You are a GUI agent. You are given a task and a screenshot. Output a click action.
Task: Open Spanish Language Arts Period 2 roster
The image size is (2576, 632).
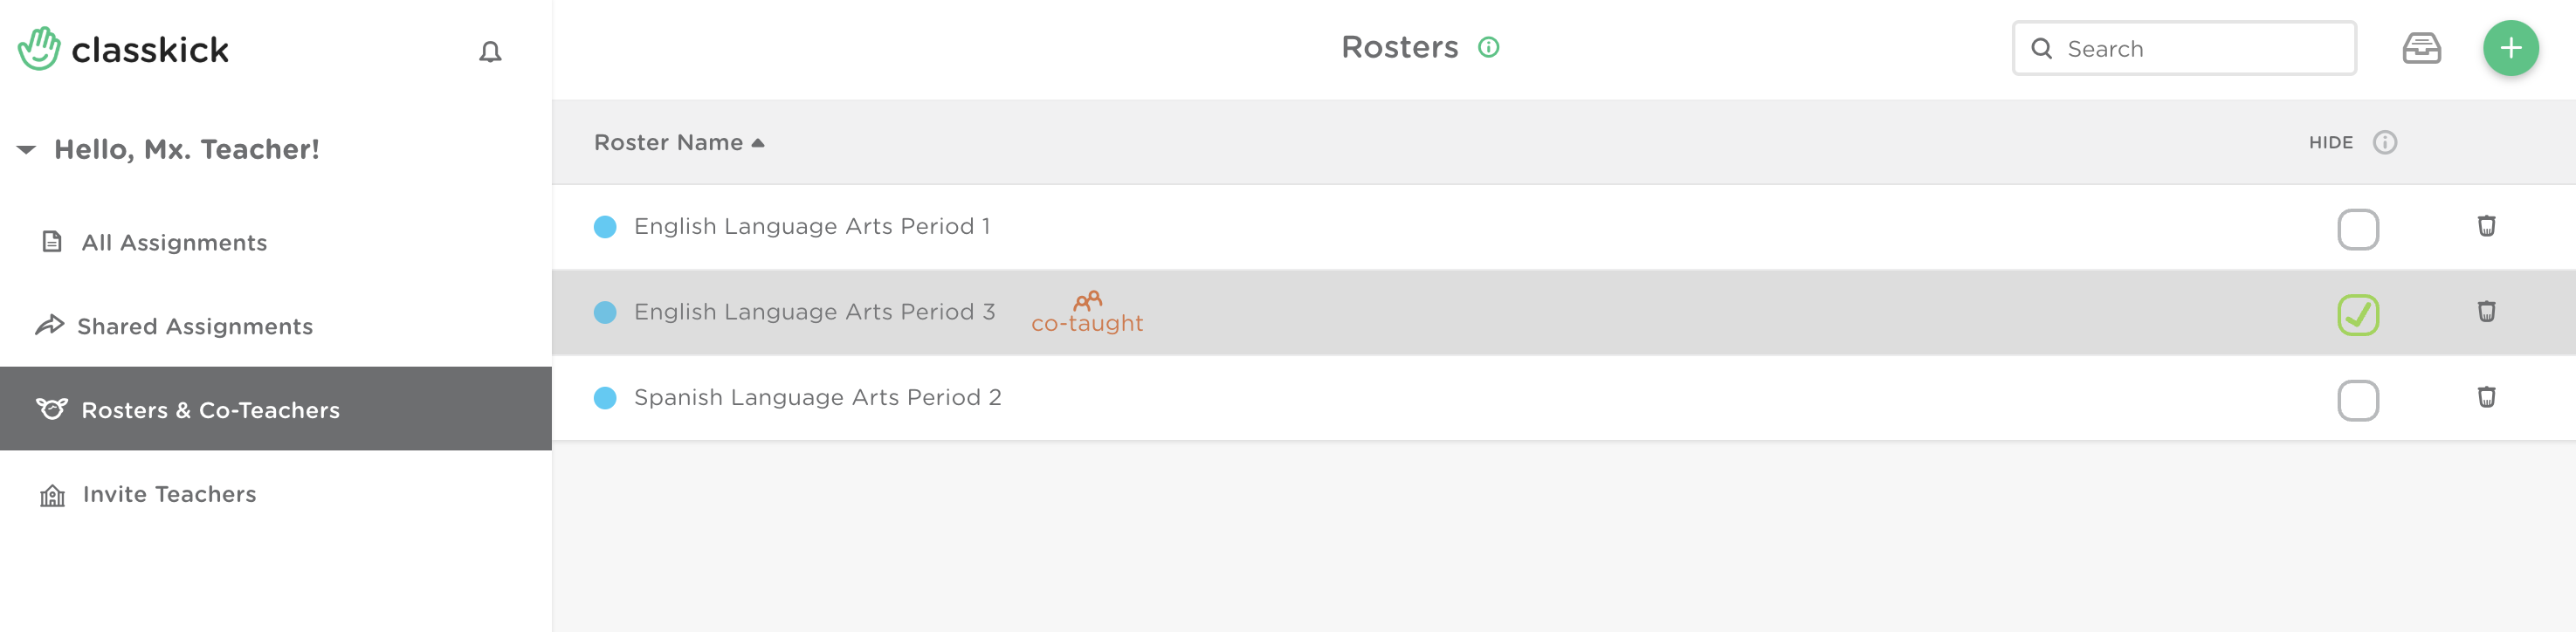click(817, 397)
